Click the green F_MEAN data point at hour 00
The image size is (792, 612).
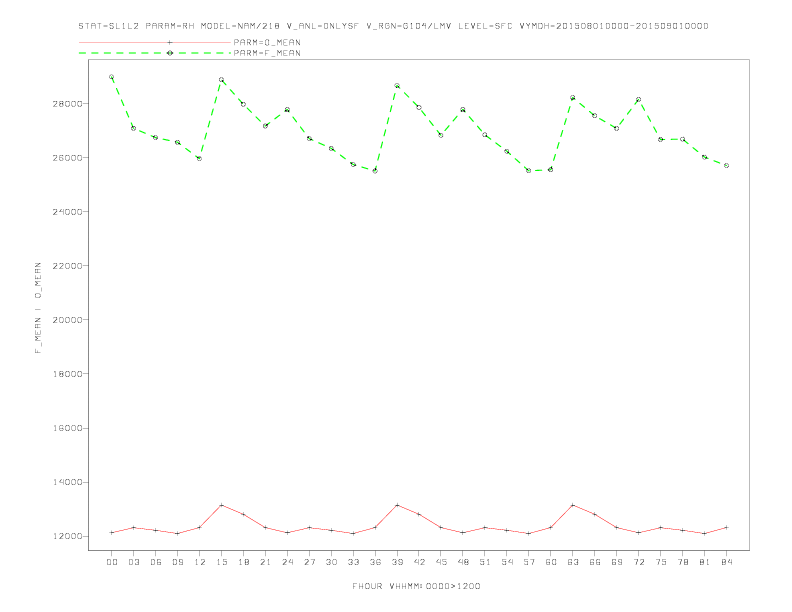(112, 77)
